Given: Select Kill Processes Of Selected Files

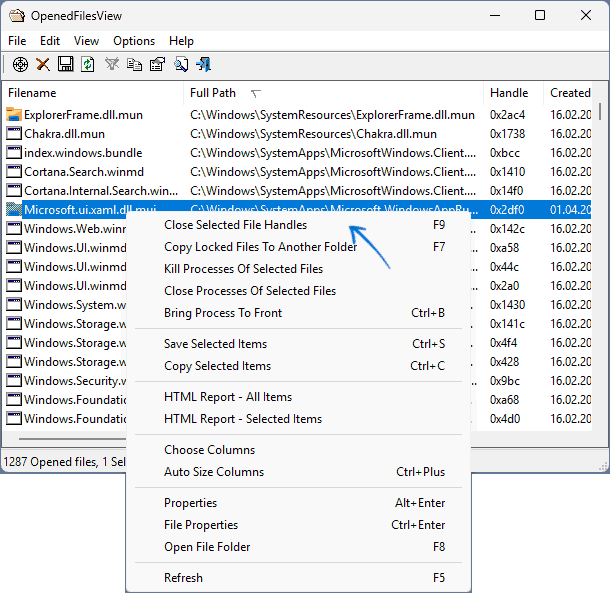Looking at the screenshot, I should click(x=243, y=269).
